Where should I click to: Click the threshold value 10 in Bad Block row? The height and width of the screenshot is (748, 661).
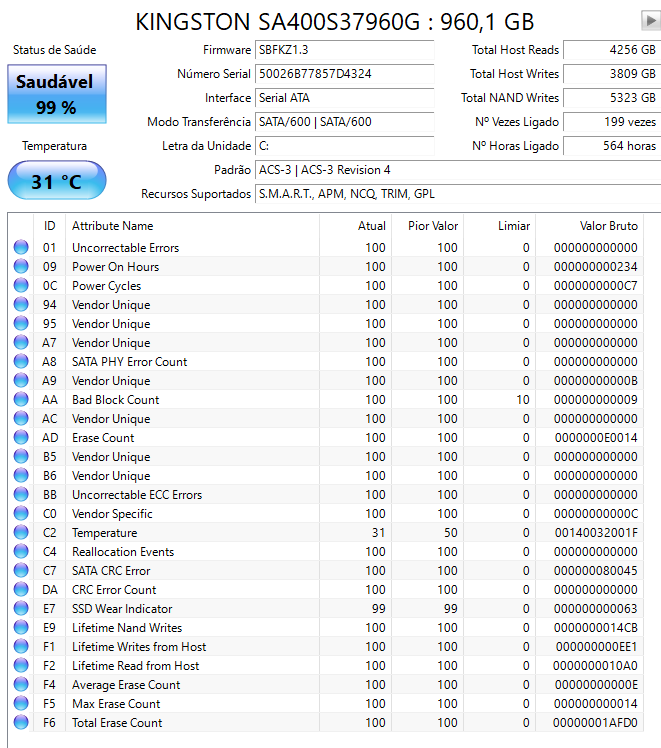523,400
